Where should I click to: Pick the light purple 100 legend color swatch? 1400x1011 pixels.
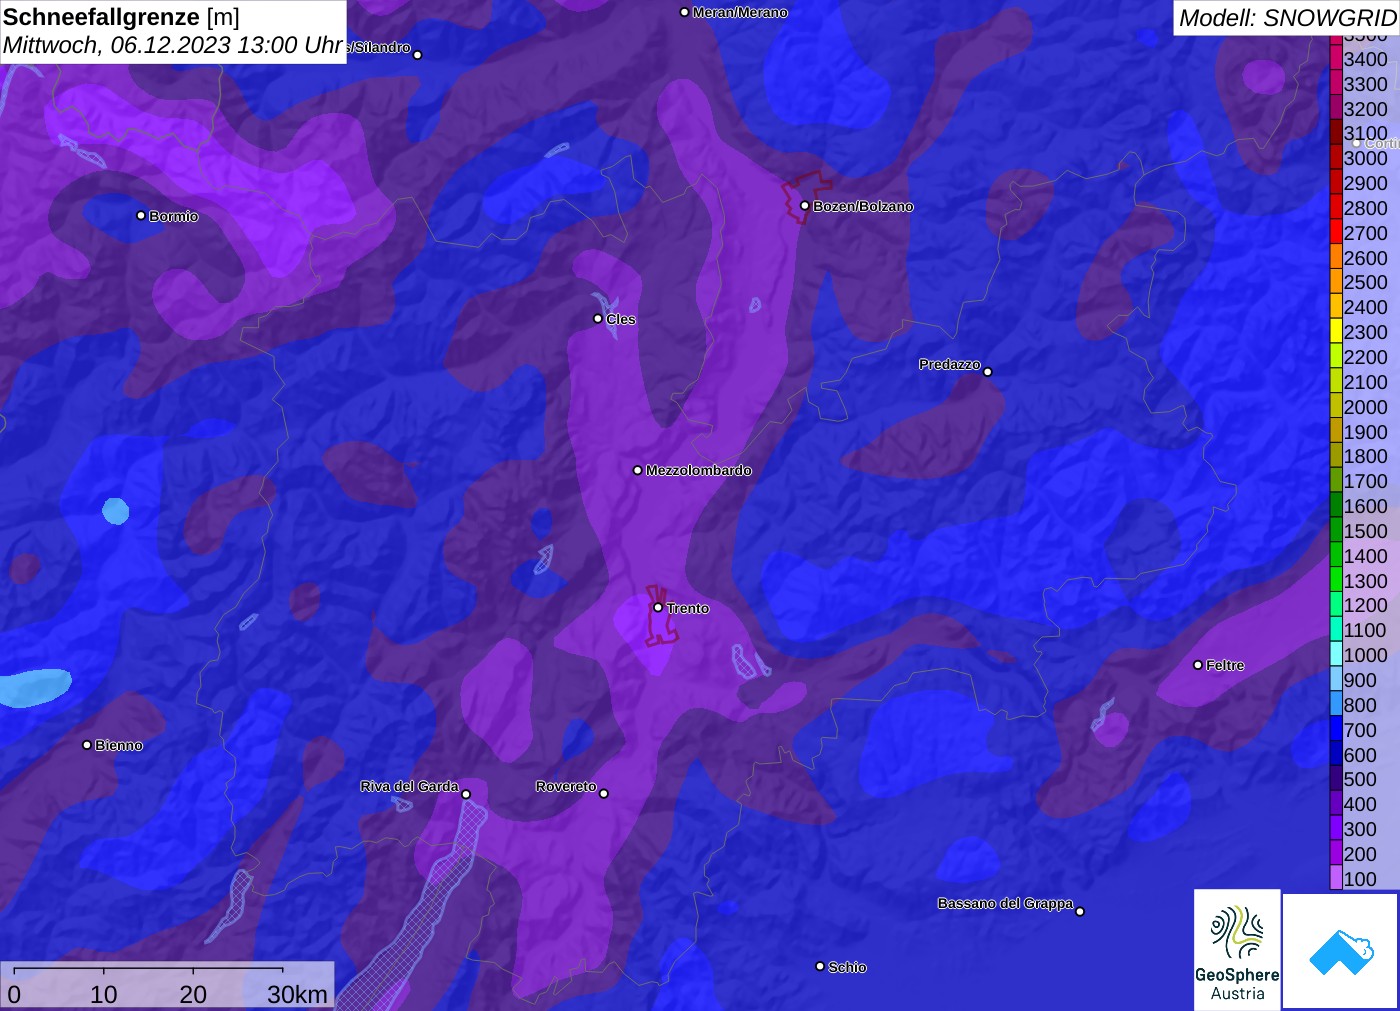[1336, 878]
